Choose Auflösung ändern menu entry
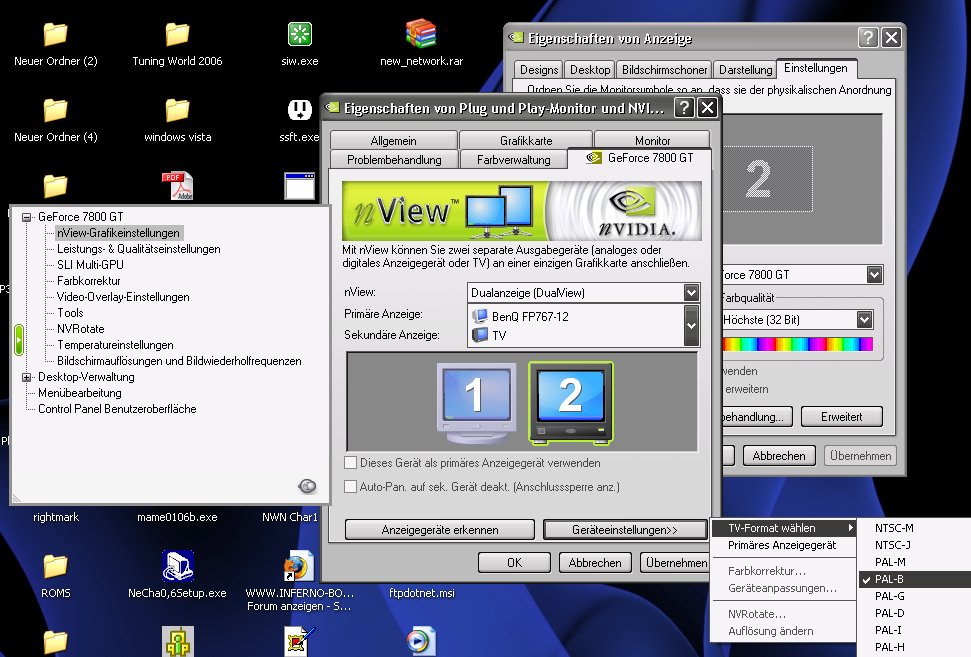 coord(783,631)
